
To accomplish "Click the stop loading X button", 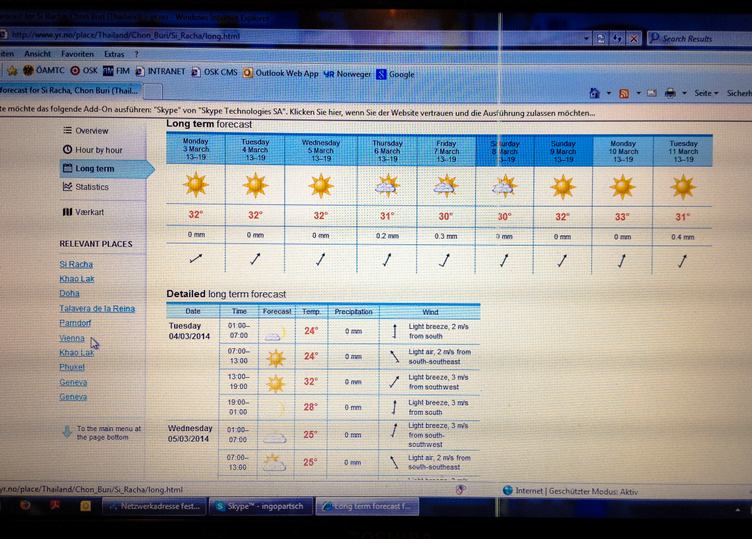I will click(634, 38).
